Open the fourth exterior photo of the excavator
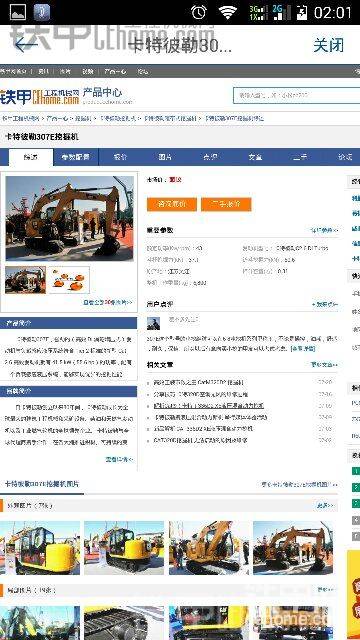The height and width of the screenshot is (640, 360). click(293, 548)
